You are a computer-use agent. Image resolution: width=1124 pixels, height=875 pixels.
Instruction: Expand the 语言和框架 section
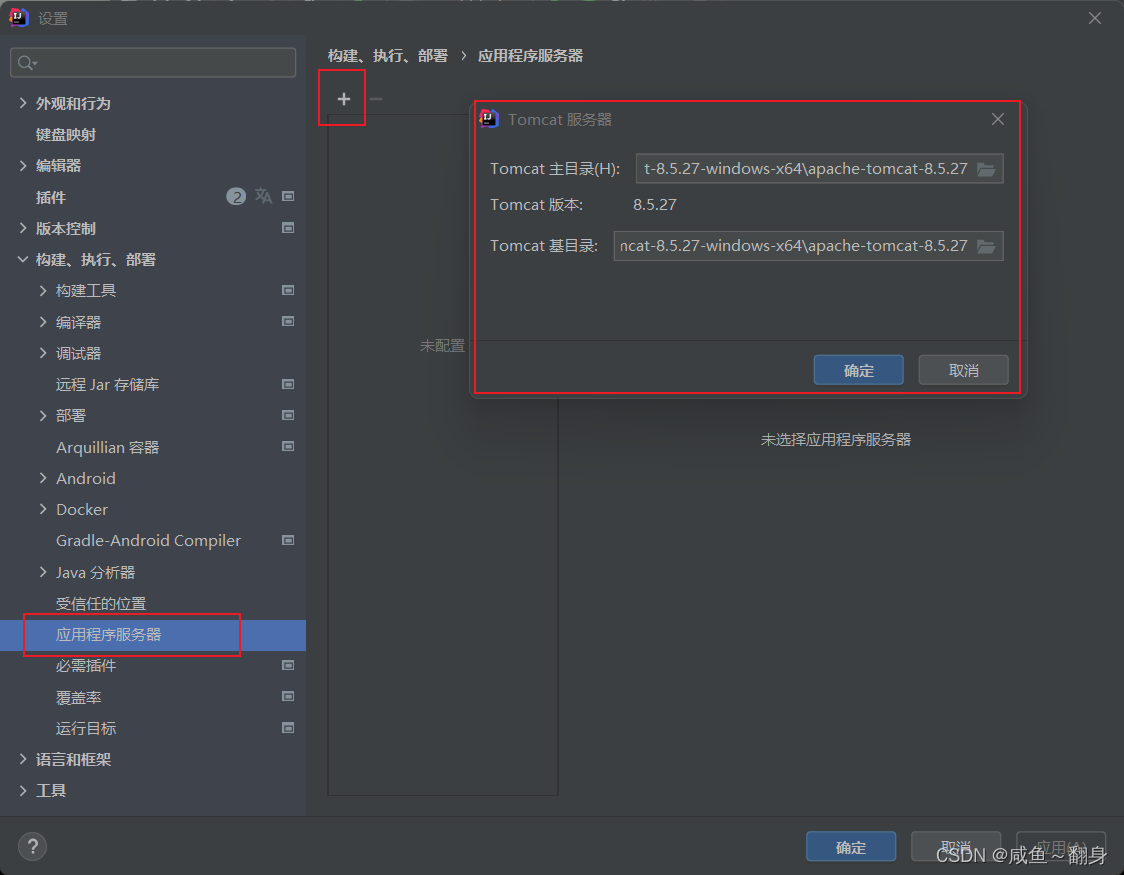coord(23,759)
